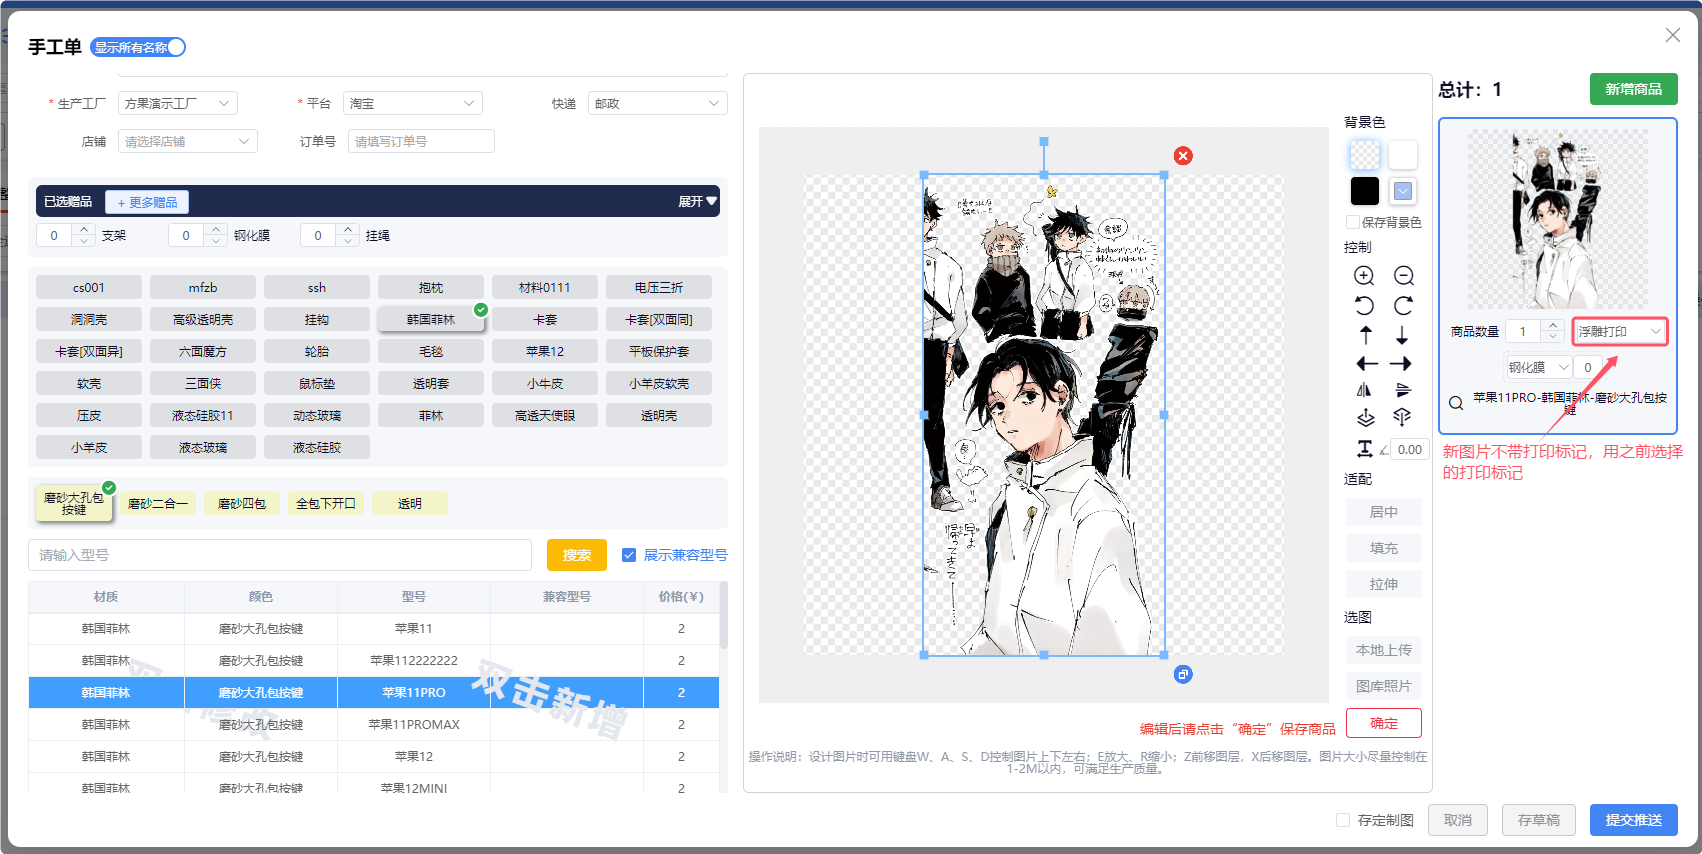This screenshot has height=854, width=1702.
Task: Increase the 钢化膜 gift quantity
Action: pos(216,230)
